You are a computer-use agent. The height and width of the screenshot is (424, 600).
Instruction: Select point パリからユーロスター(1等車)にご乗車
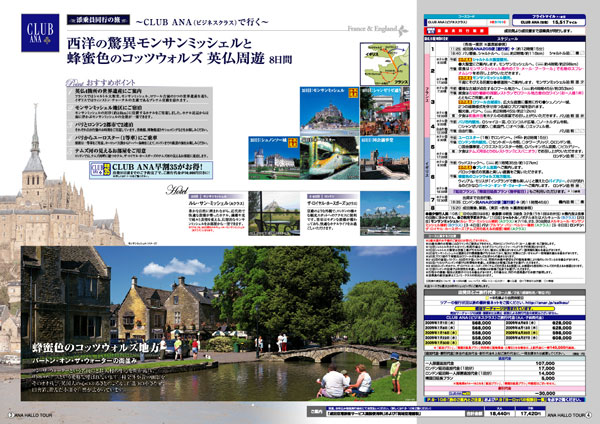click(116, 138)
